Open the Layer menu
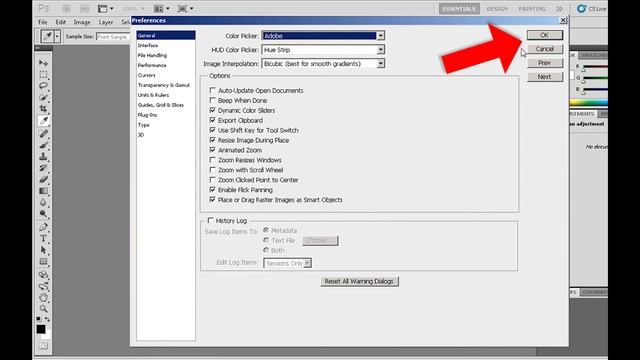 pyautogui.click(x=106, y=22)
